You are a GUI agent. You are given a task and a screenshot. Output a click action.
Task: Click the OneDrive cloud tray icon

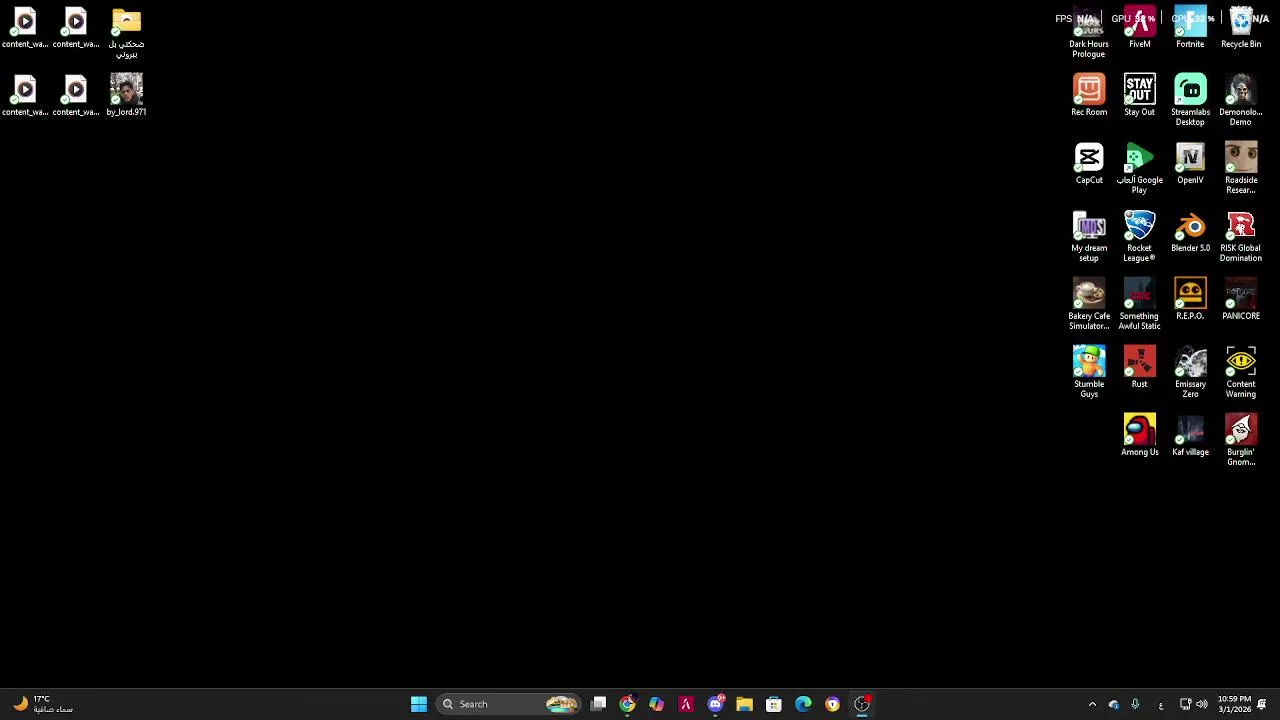pyautogui.click(x=1114, y=704)
